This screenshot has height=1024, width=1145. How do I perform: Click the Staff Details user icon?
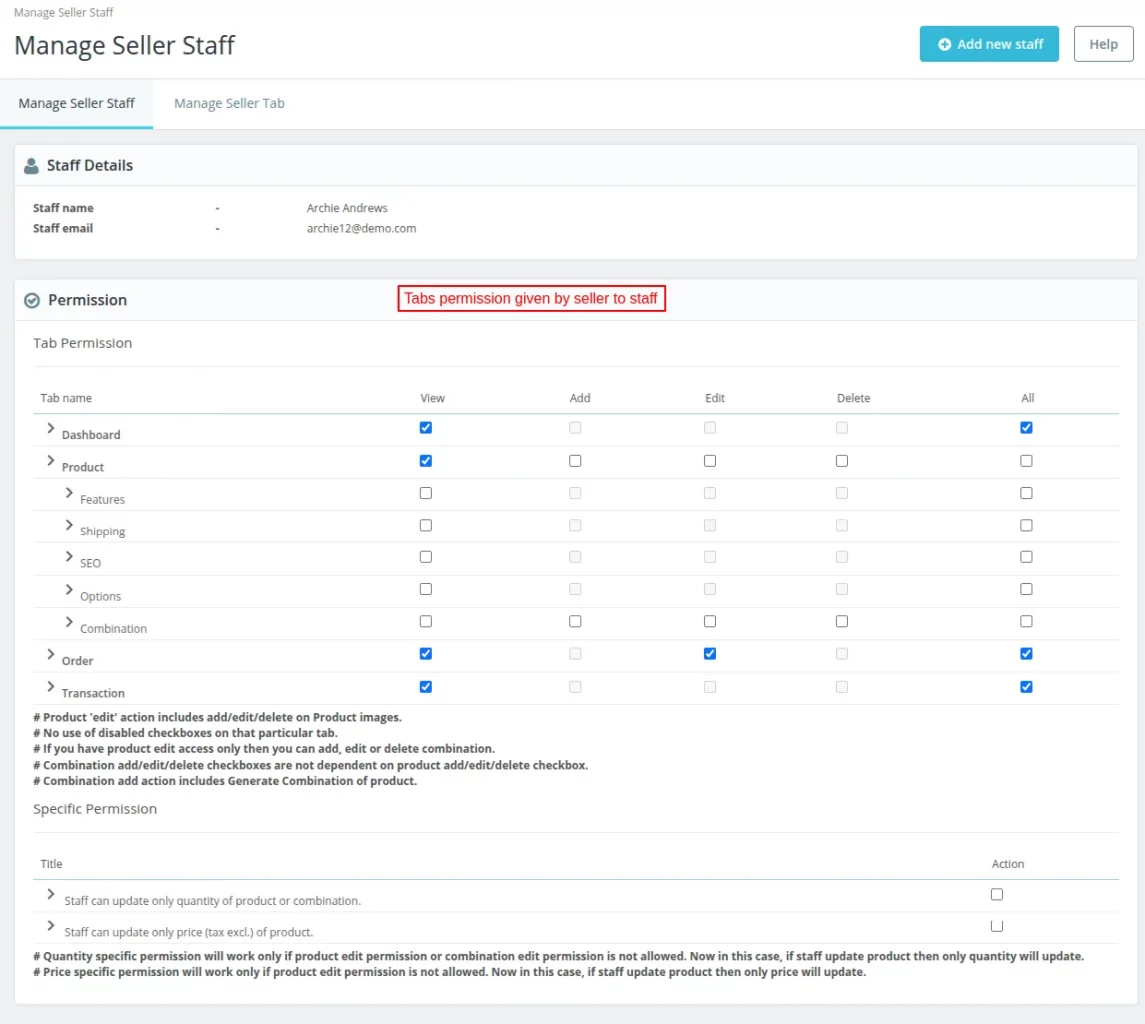(32, 166)
